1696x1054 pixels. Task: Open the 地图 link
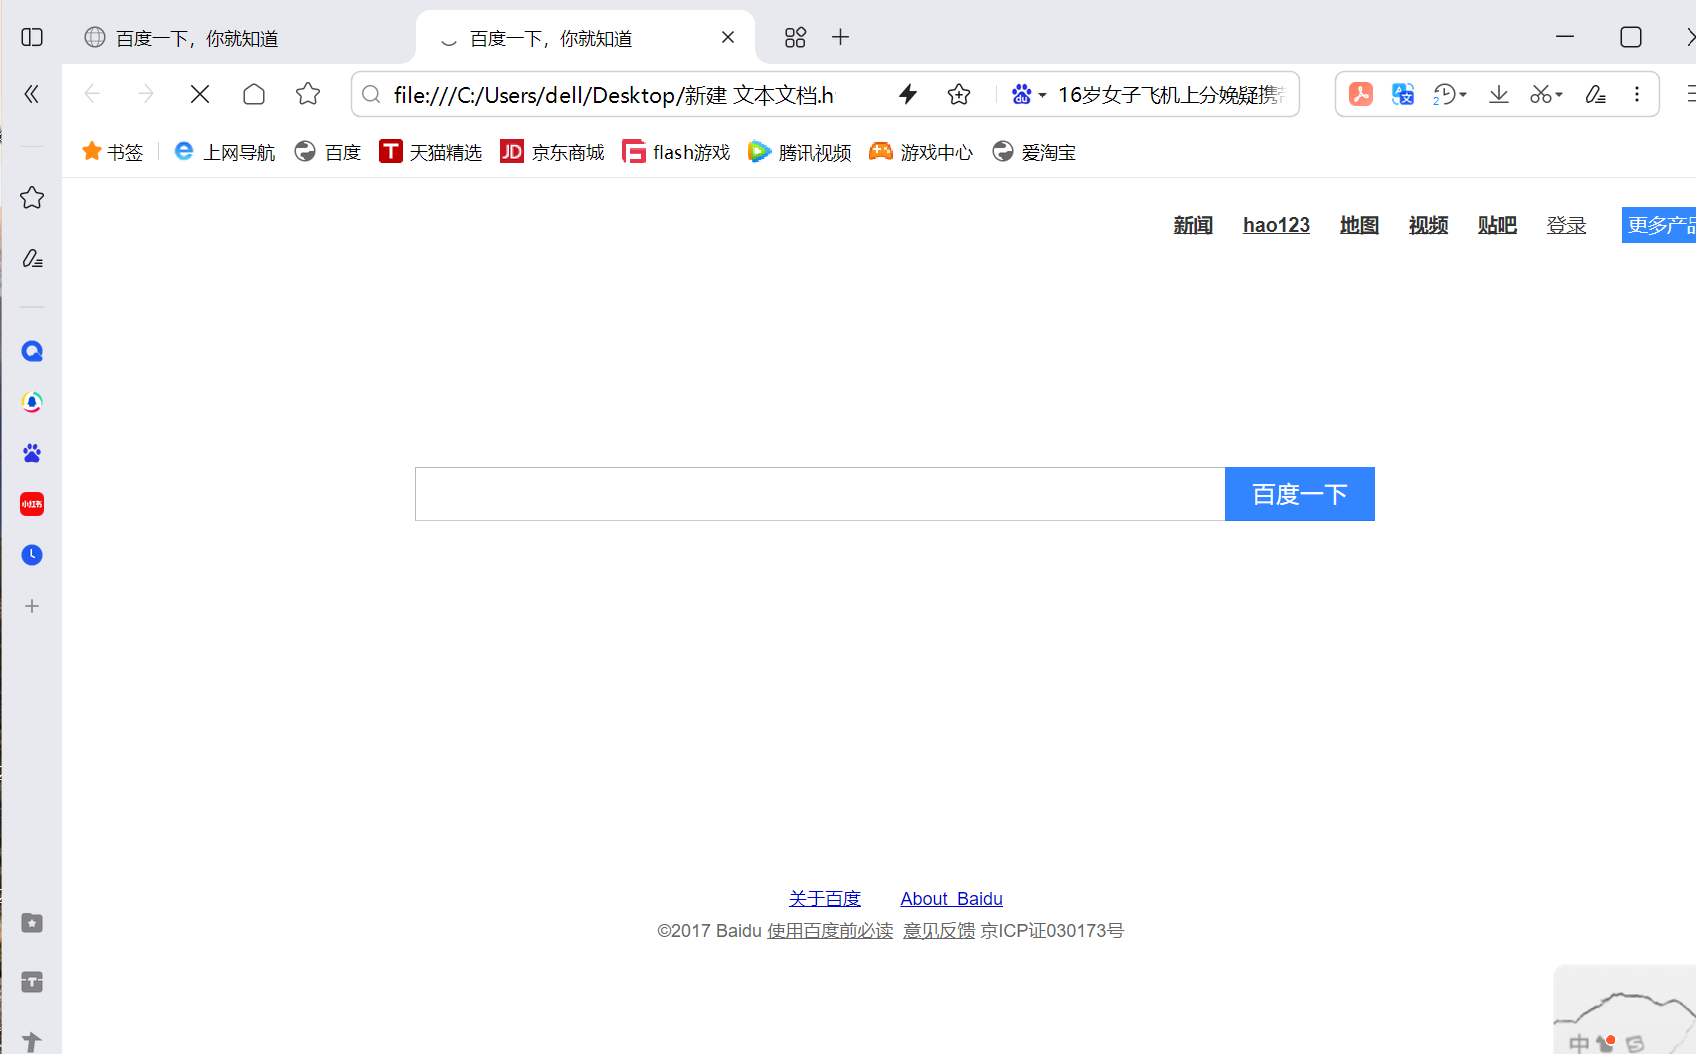click(x=1359, y=225)
